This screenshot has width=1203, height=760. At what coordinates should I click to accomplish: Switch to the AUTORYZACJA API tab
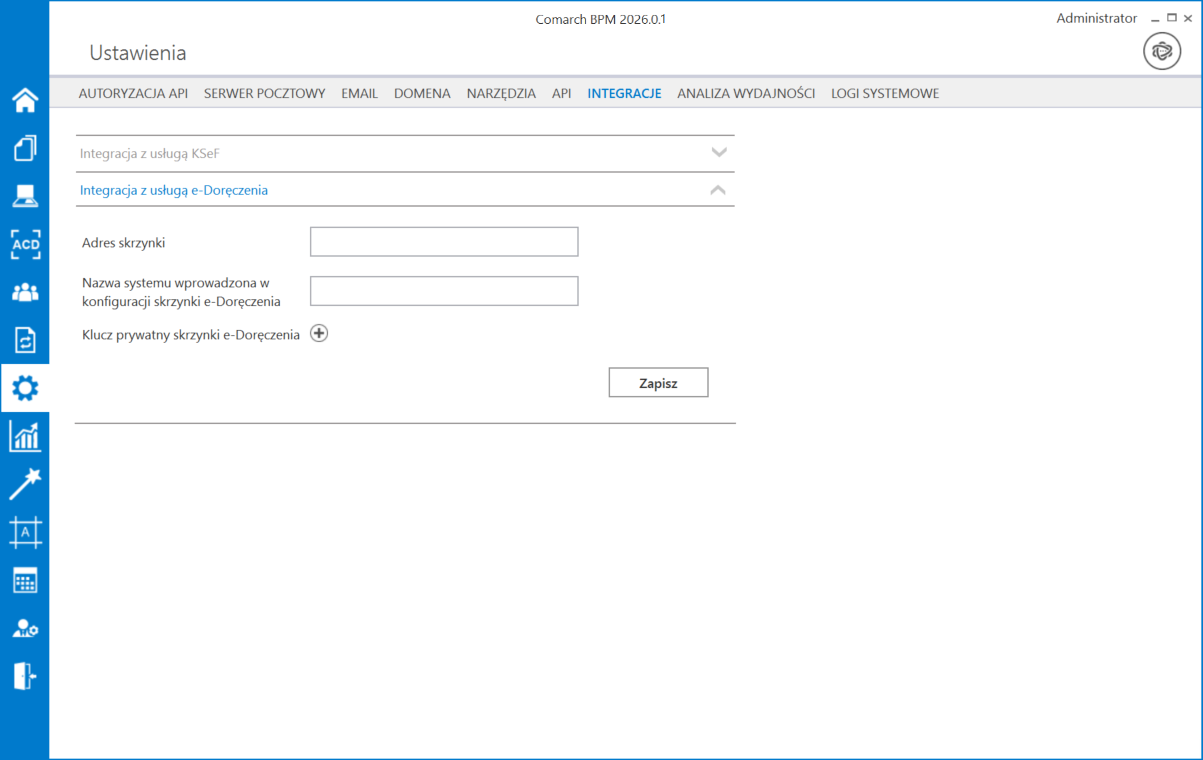(133, 93)
